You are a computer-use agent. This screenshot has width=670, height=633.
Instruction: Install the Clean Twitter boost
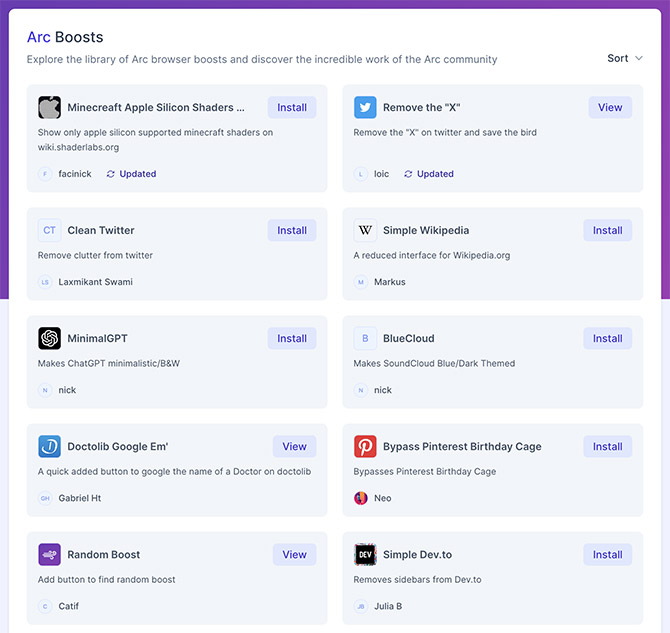pos(292,230)
